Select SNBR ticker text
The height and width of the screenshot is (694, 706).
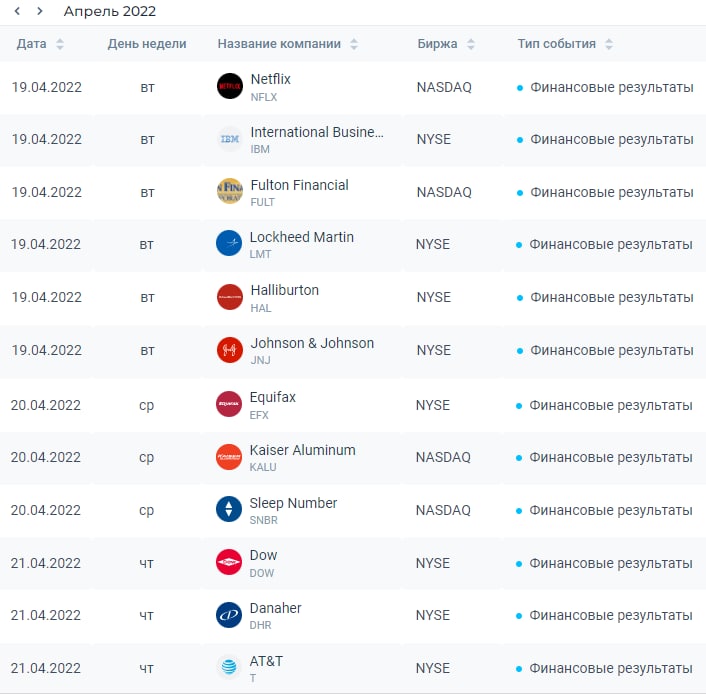point(263,521)
